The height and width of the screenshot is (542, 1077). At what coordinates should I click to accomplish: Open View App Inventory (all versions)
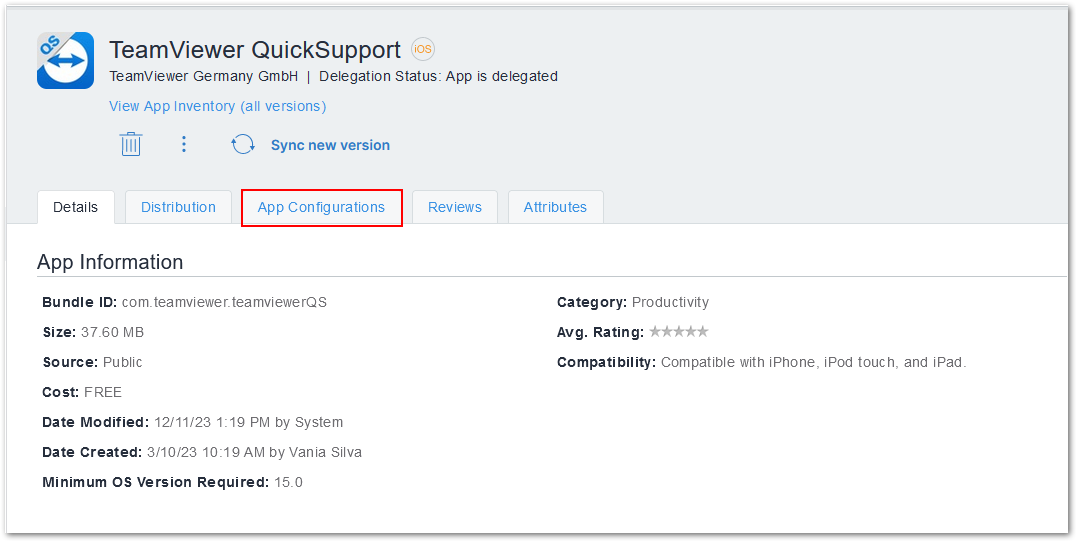(x=218, y=106)
